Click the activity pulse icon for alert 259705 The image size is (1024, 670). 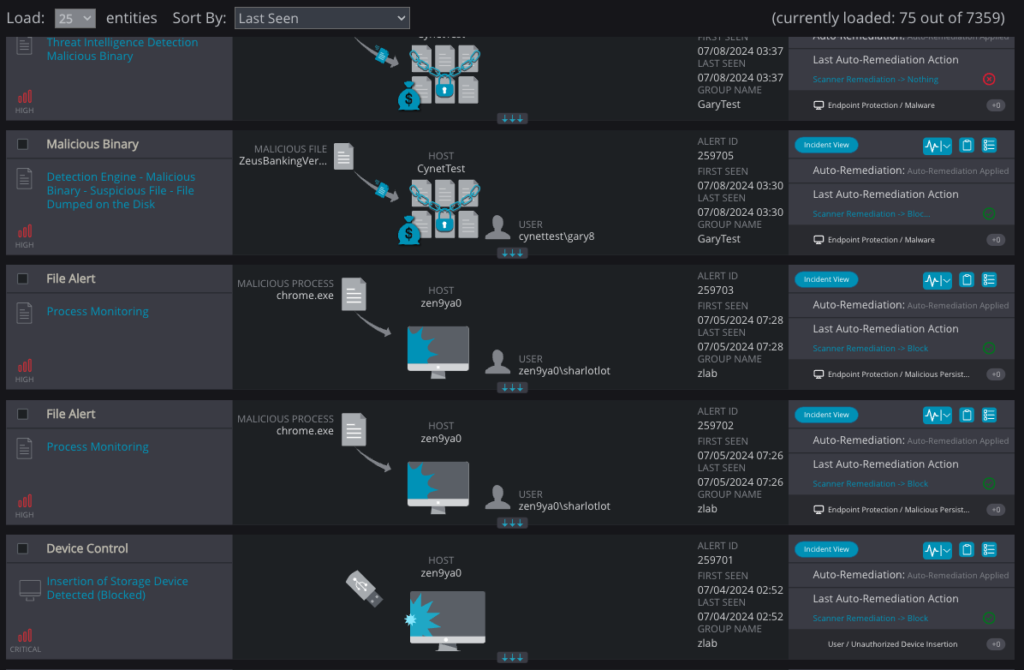[x=937, y=146]
